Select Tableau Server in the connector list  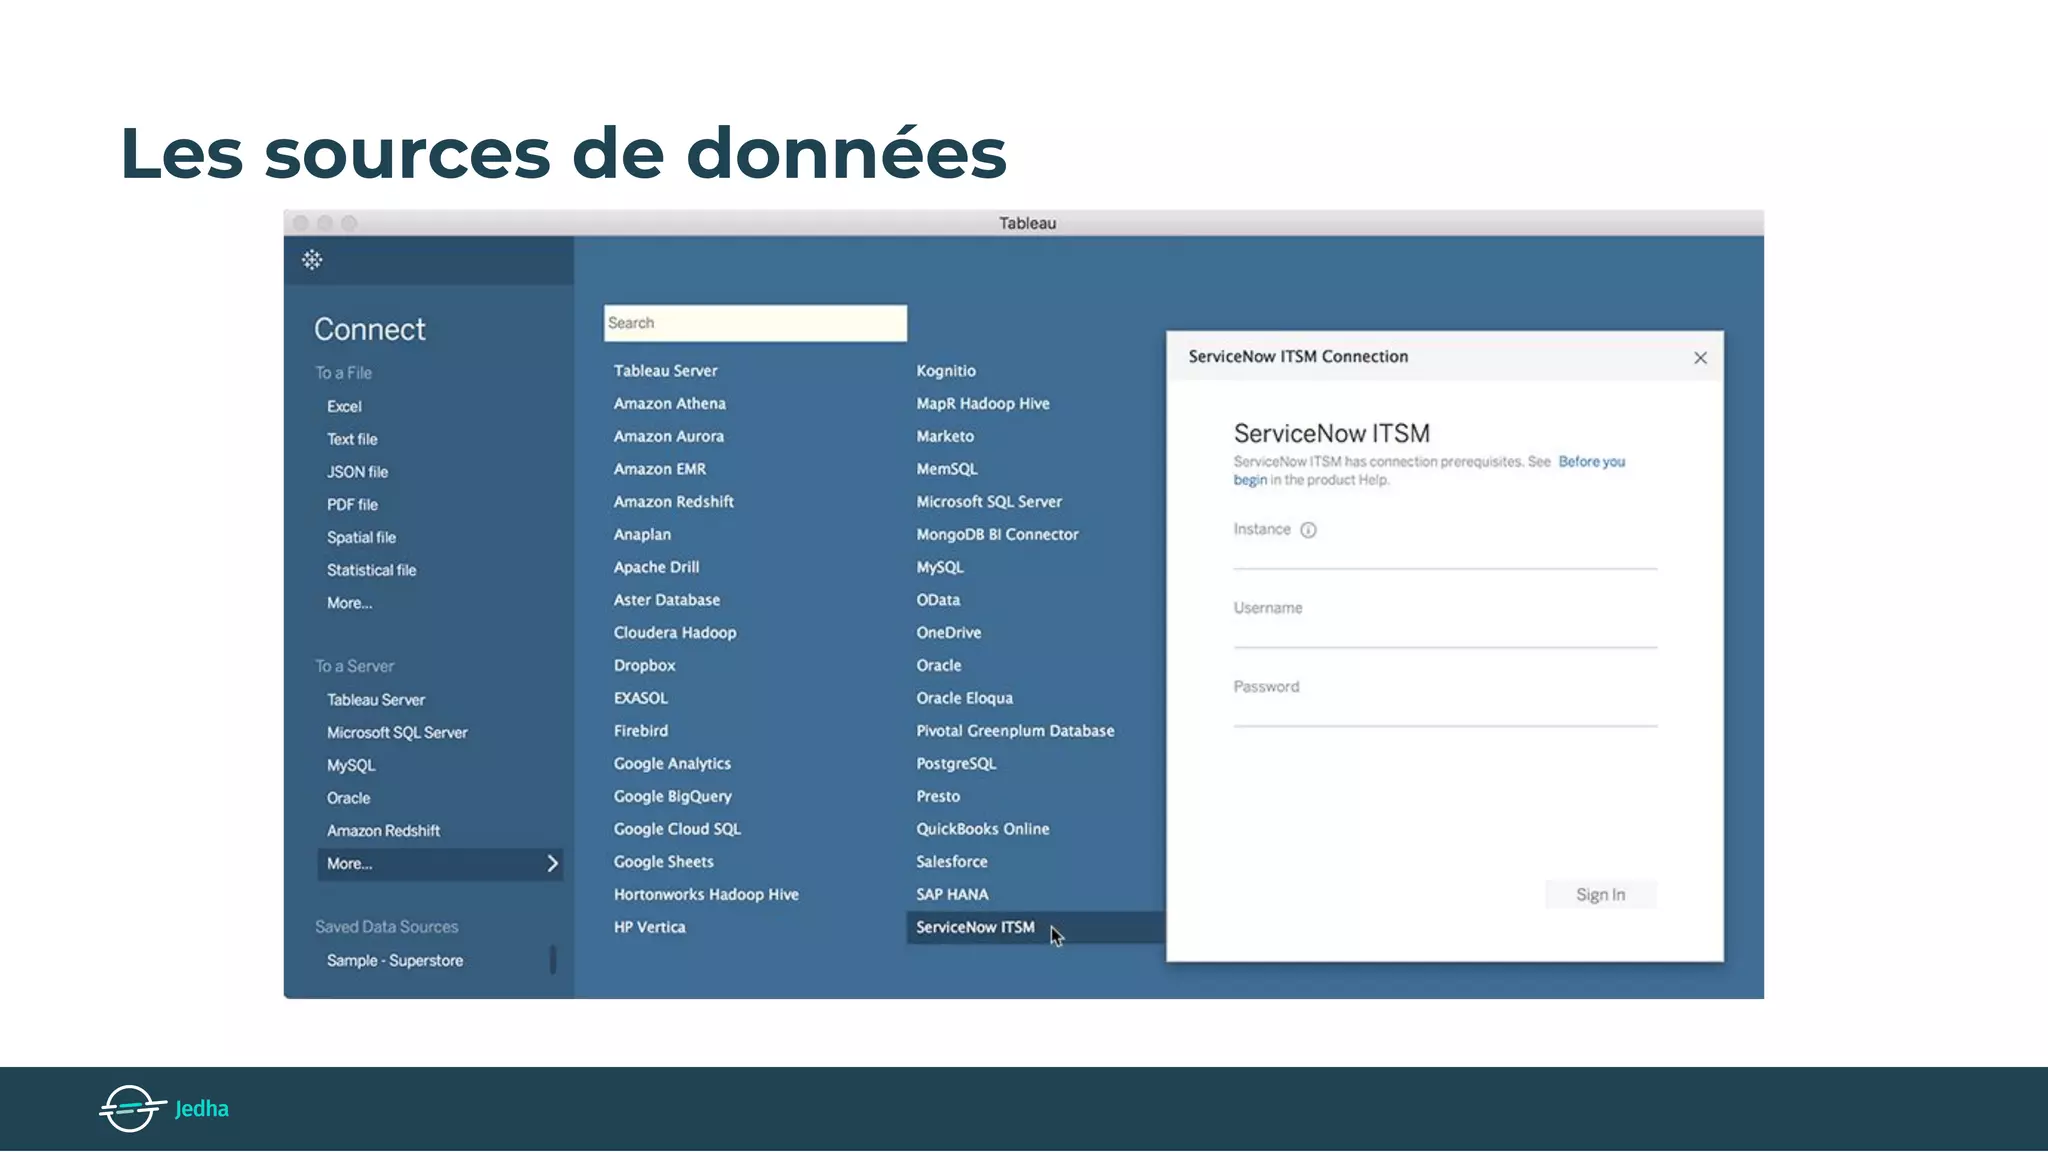point(666,371)
